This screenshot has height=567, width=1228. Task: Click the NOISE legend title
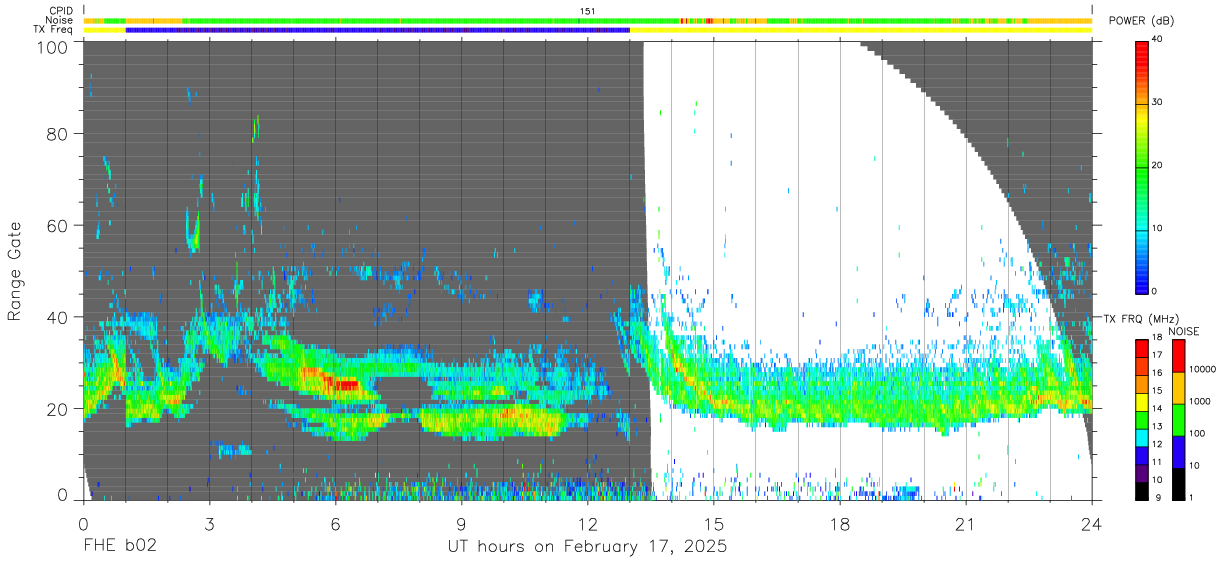click(x=1183, y=330)
